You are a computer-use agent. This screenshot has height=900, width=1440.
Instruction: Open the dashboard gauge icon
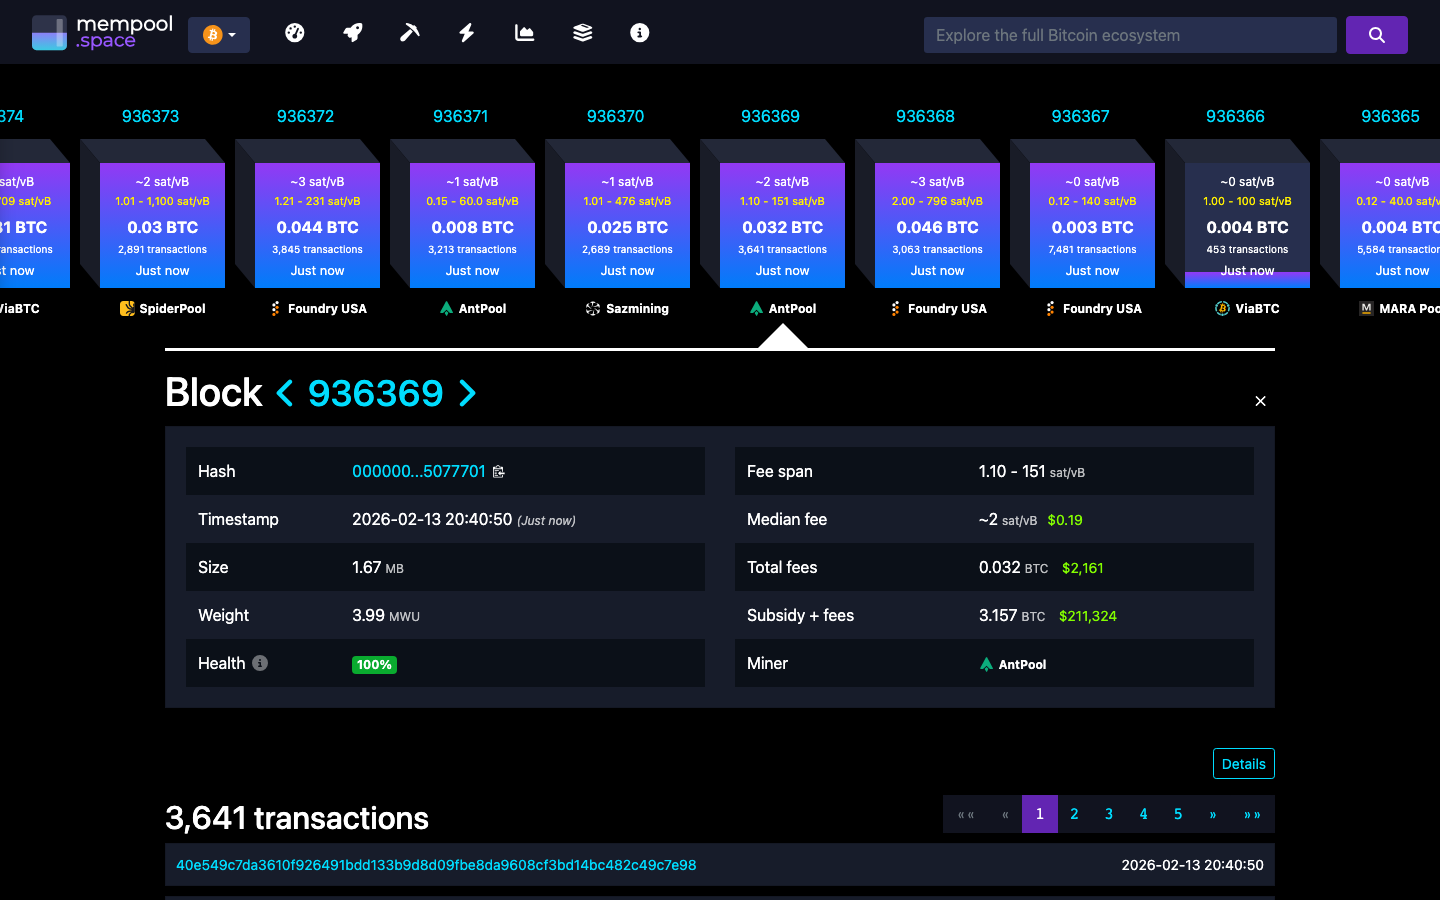click(x=295, y=32)
